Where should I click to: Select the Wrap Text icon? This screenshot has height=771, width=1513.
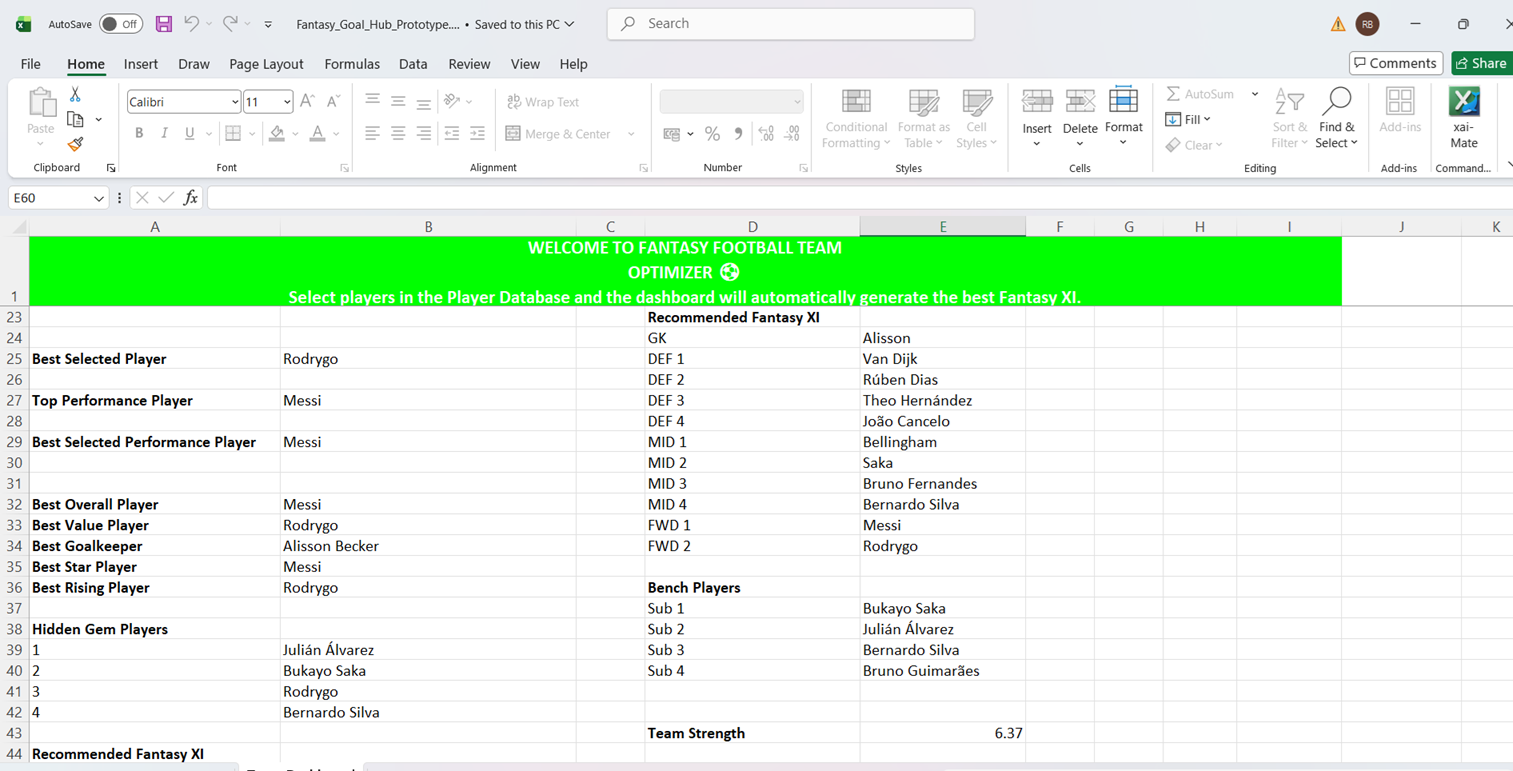pyautogui.click(x=515, y=101)
